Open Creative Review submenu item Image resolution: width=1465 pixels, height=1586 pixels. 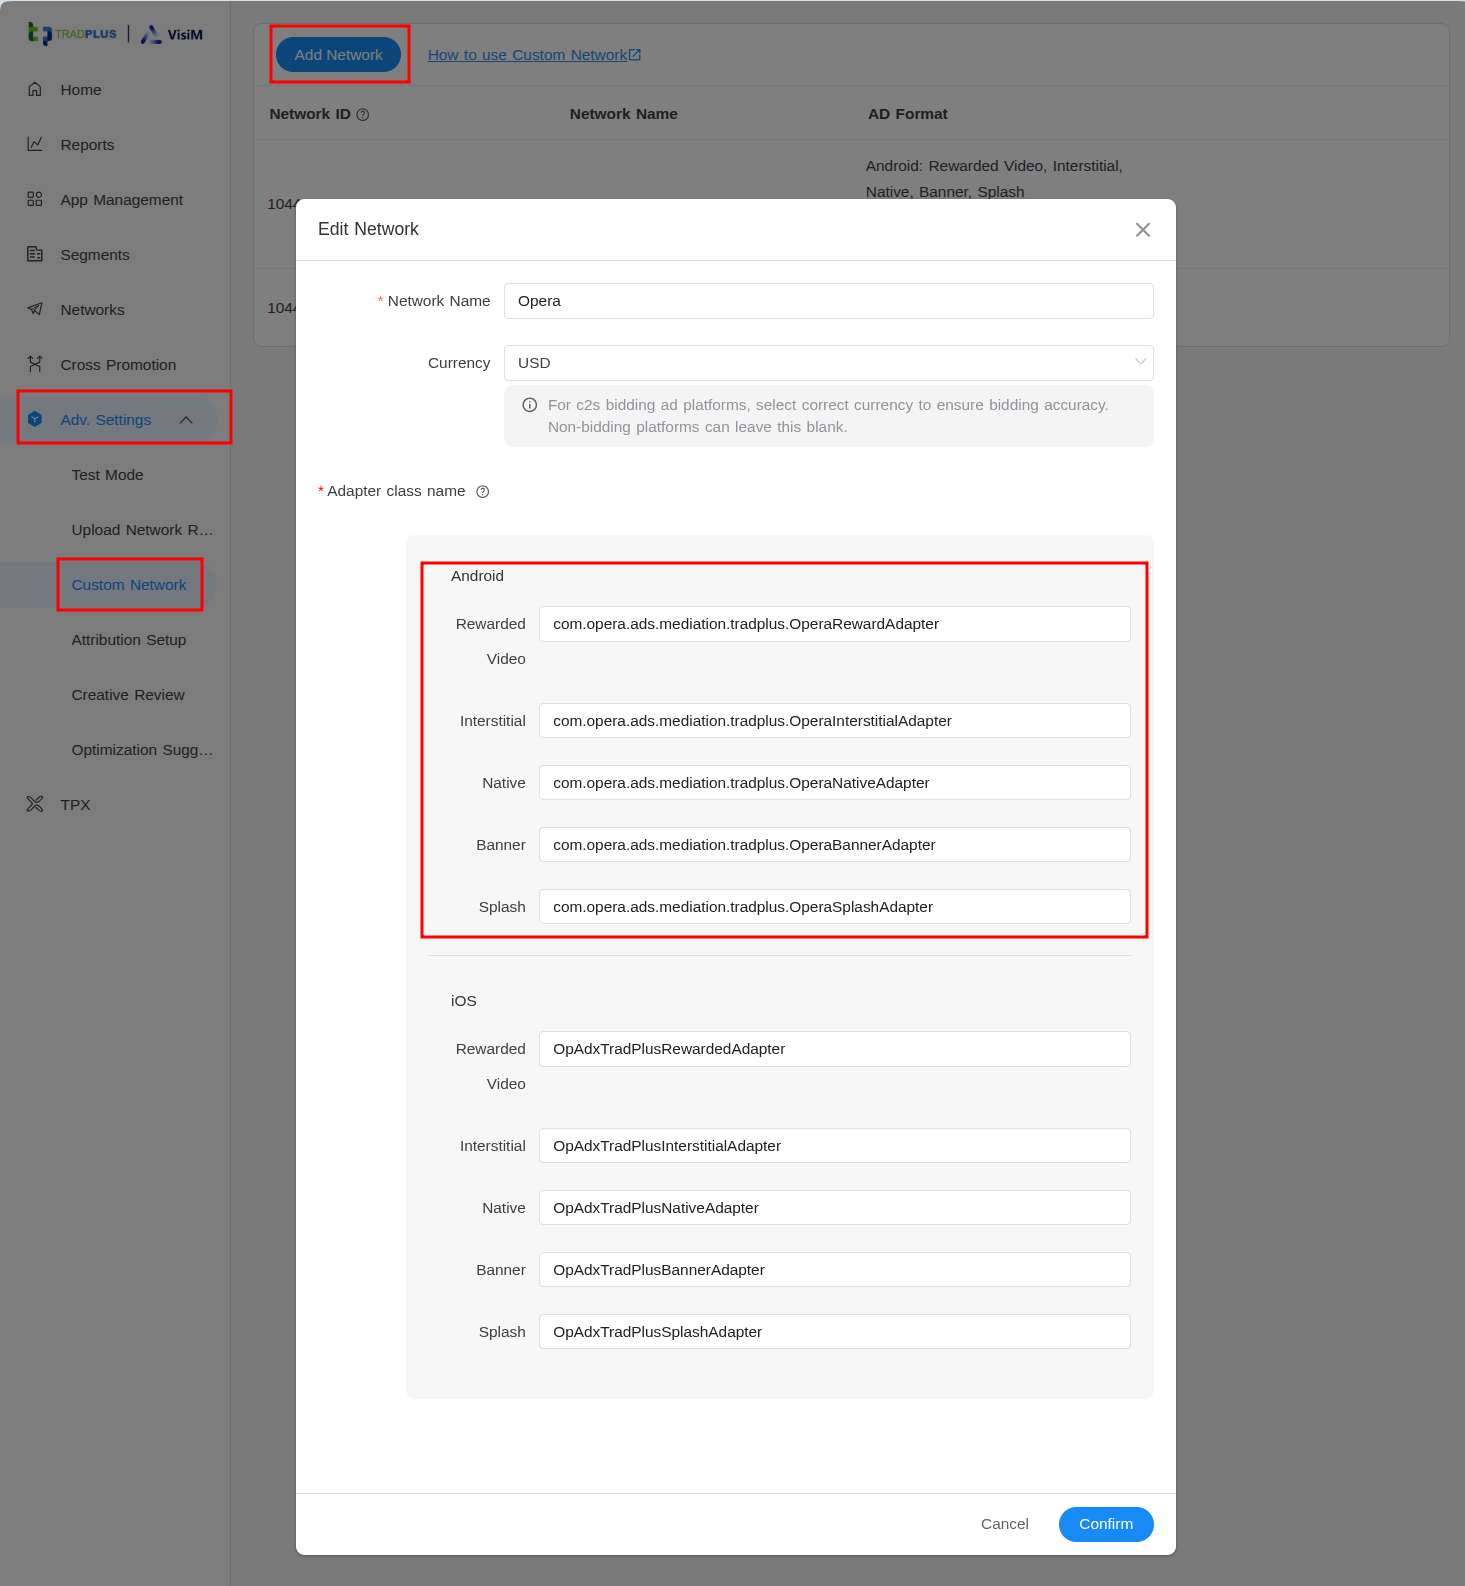[x=128, y=695]
